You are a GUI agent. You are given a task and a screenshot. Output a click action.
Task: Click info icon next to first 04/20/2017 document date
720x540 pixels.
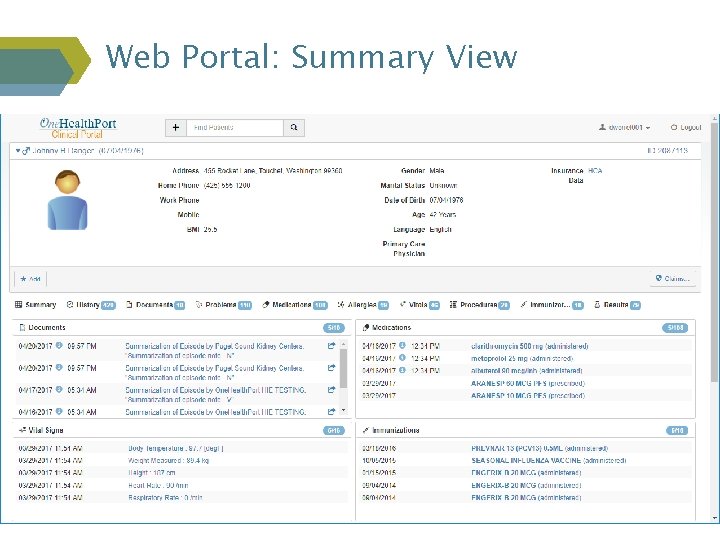59,346
